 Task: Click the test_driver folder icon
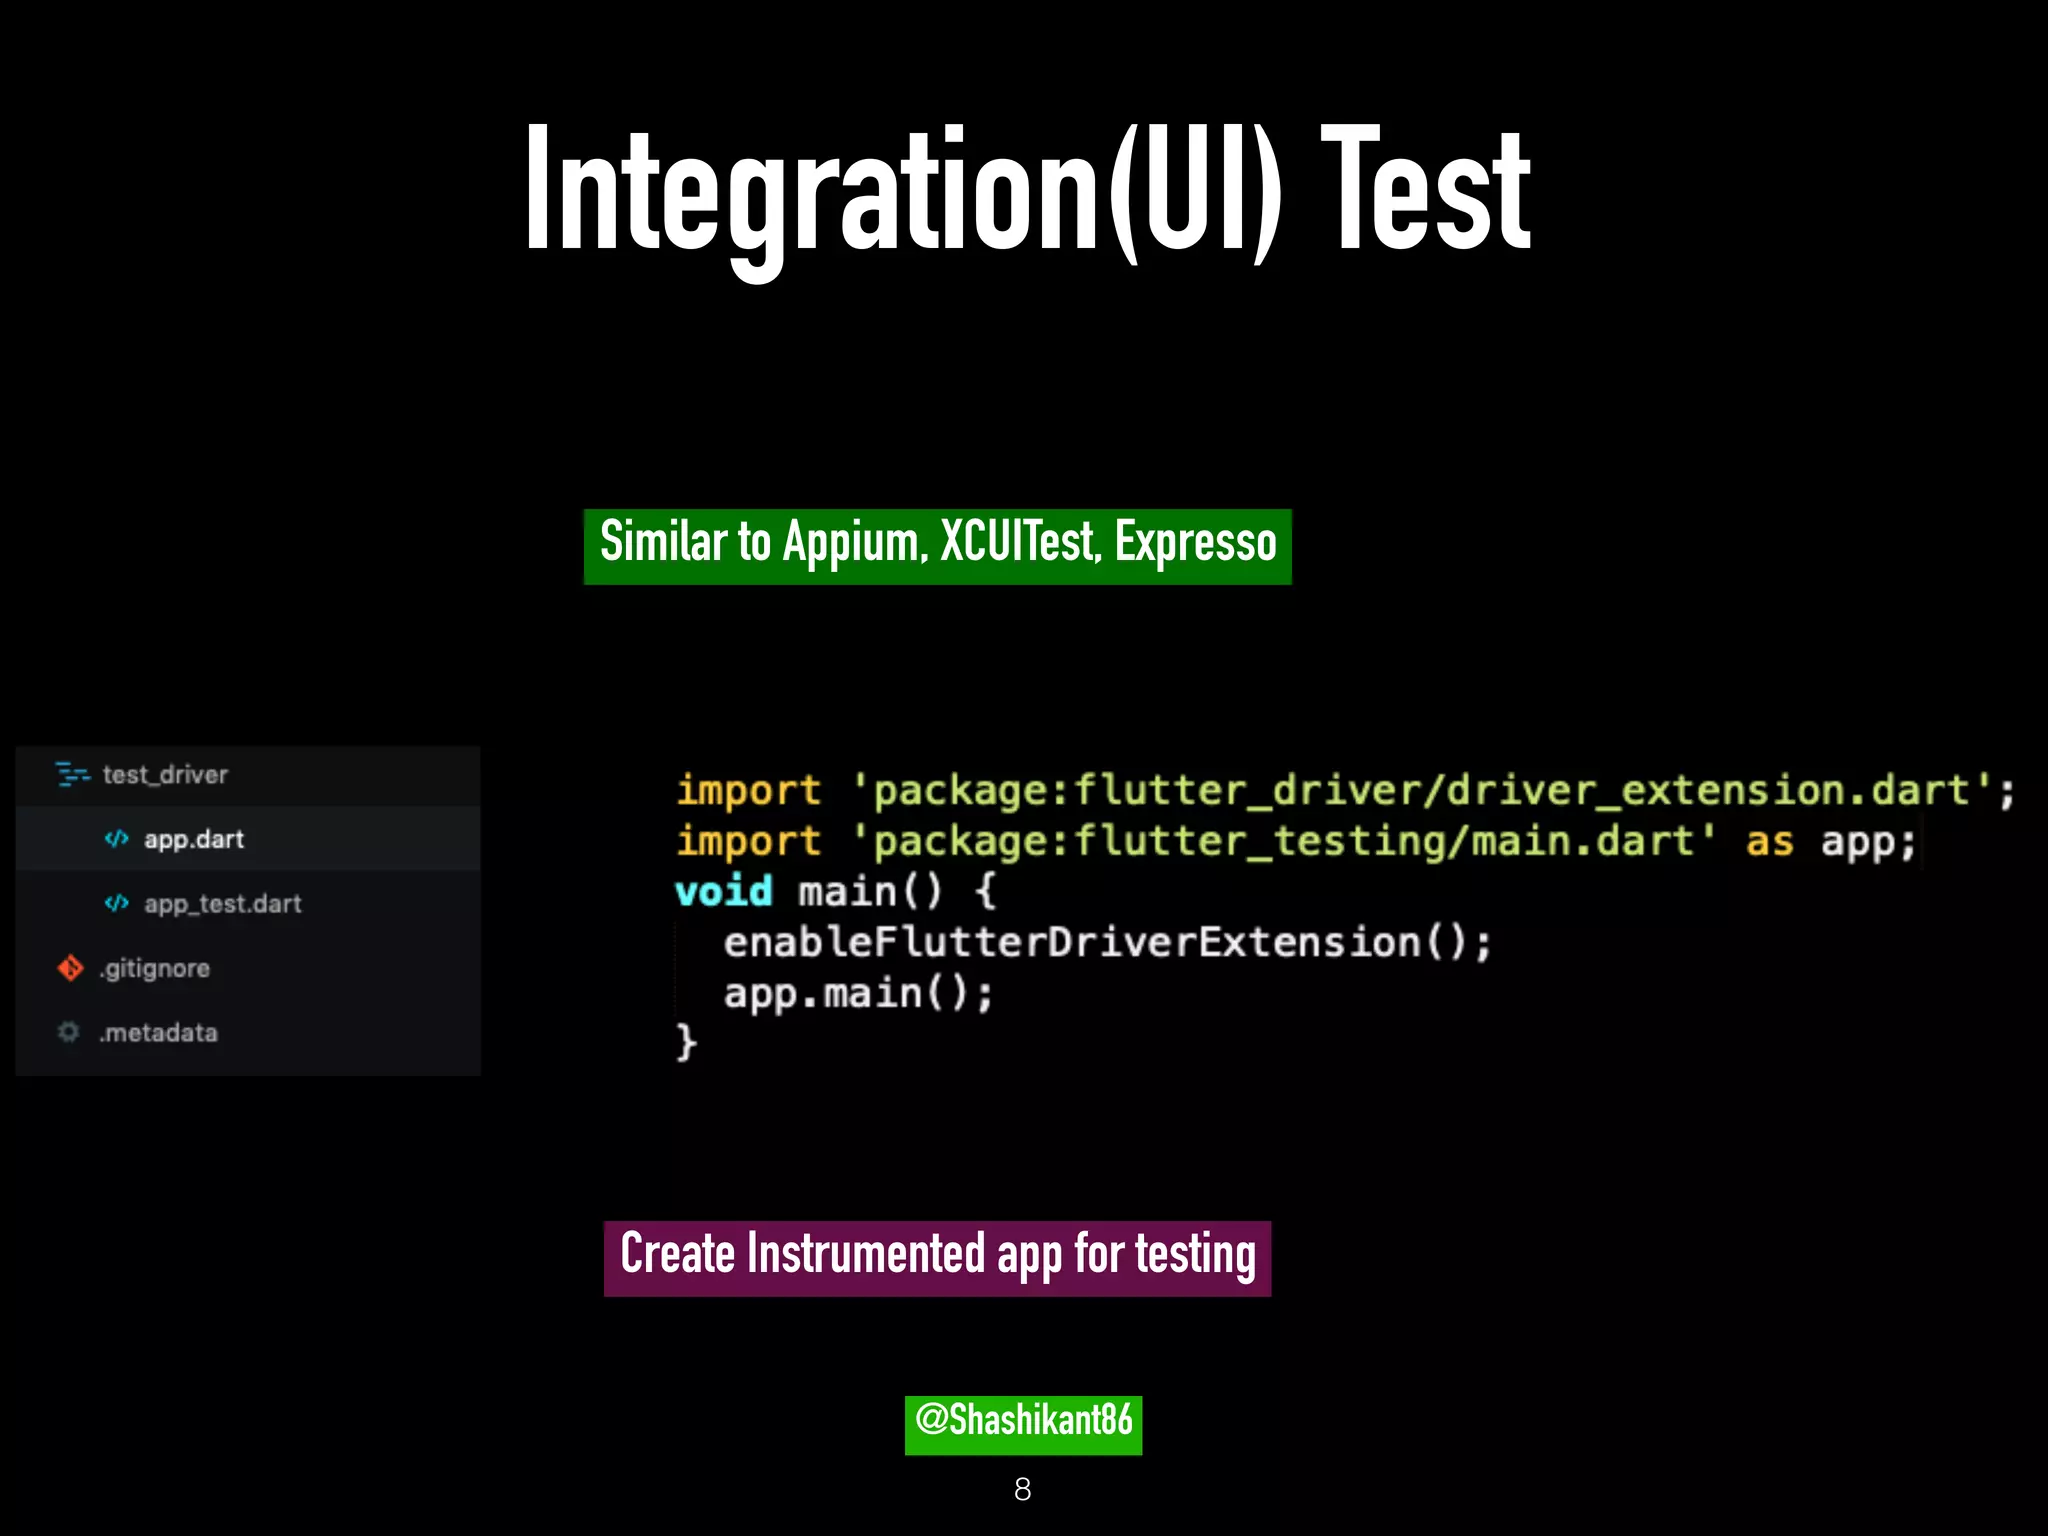tap(72, 774)
